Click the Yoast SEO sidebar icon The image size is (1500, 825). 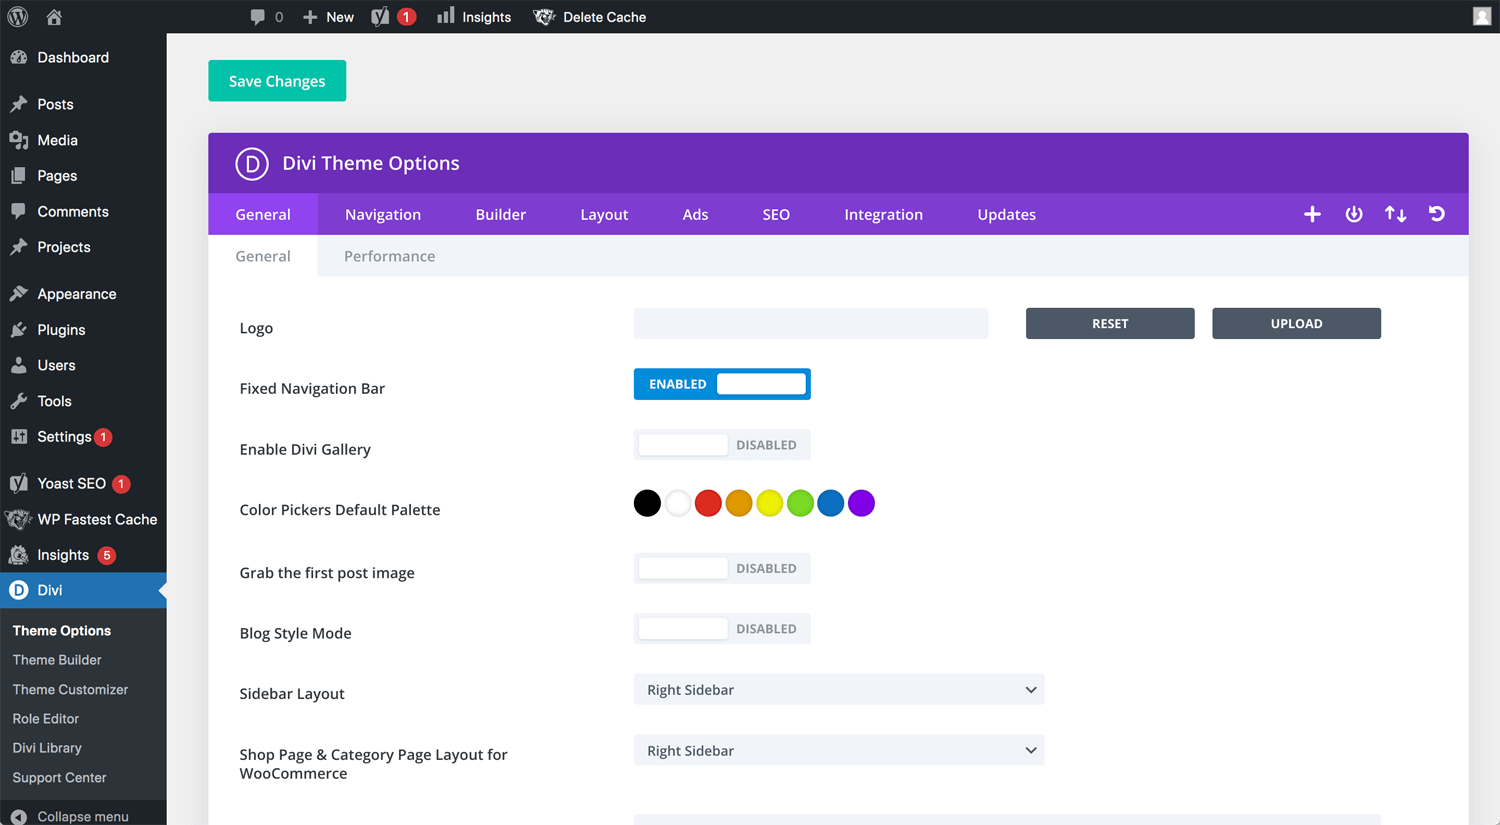(19, 483)
